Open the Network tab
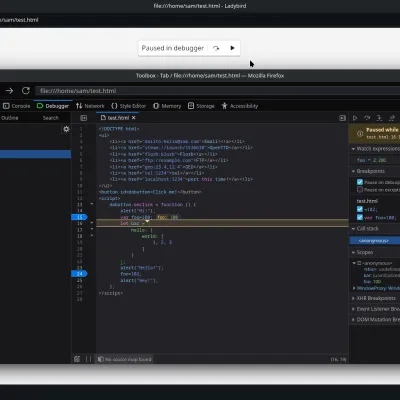Viewport: 400px width, 400px height. [x=90, y=106]
